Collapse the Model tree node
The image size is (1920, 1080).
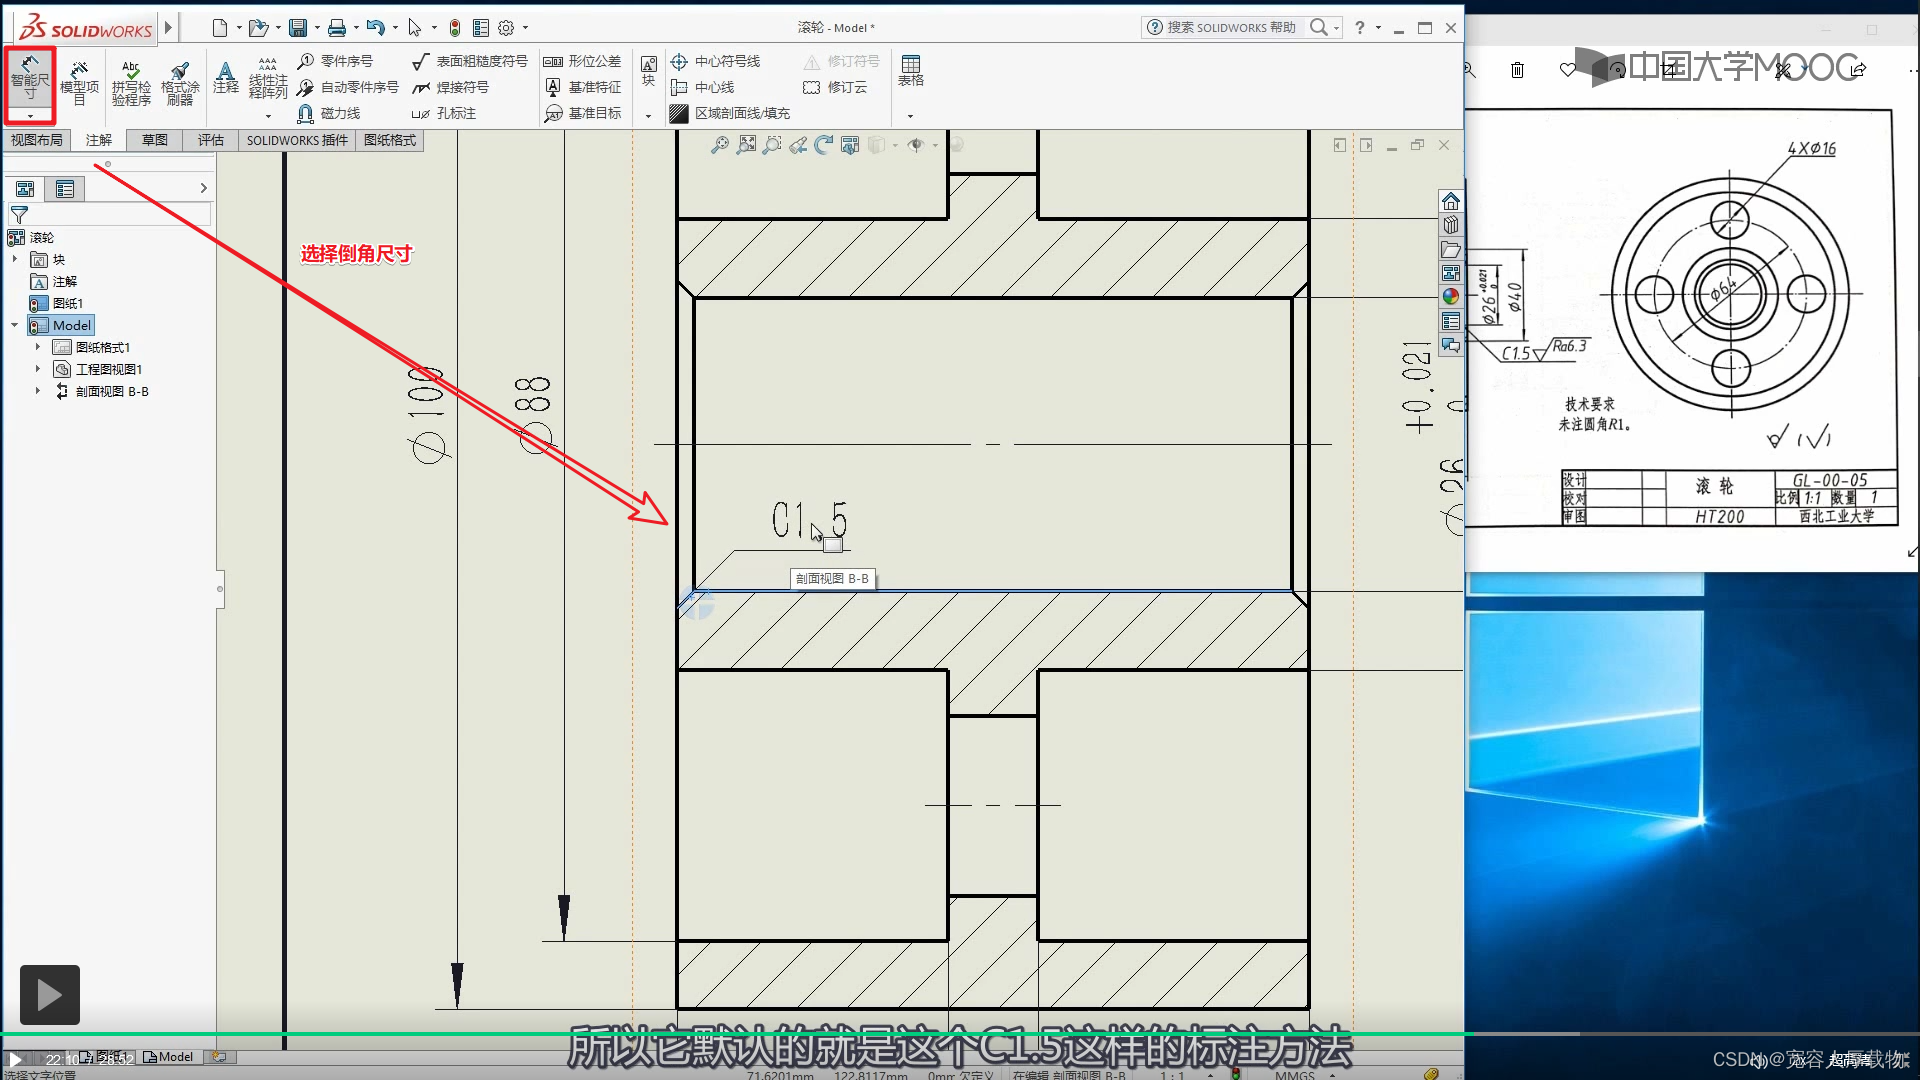click(x=15, y=325)
